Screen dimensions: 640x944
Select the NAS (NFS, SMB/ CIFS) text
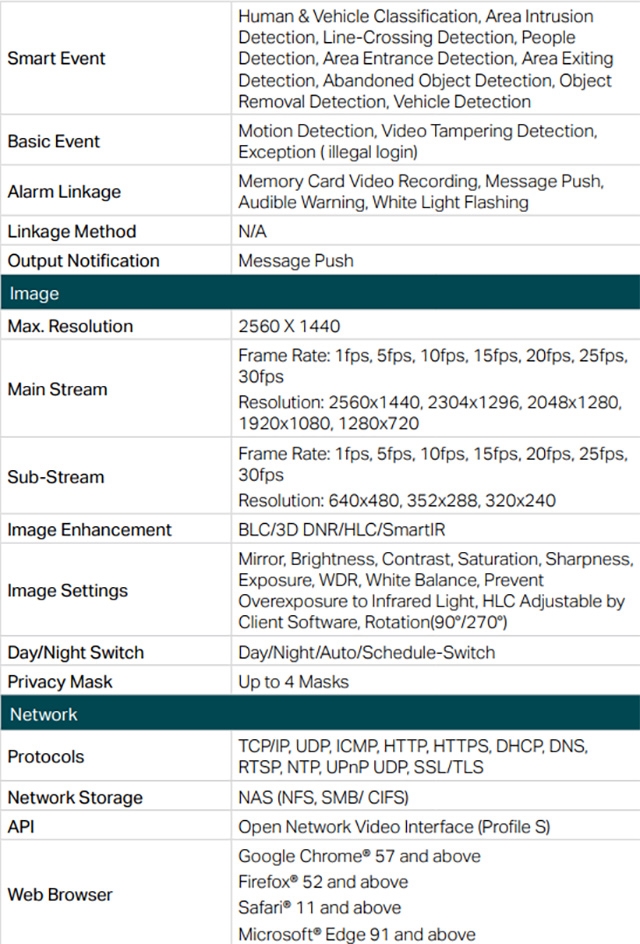point(323,798)
